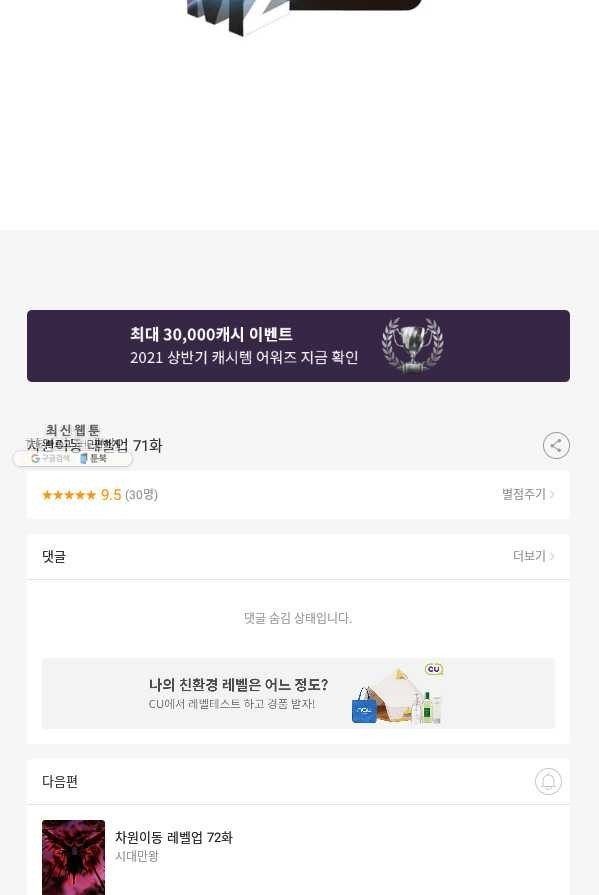Tap the share icon beside episode title
This screenshot has height=895, width=599.
556,445
